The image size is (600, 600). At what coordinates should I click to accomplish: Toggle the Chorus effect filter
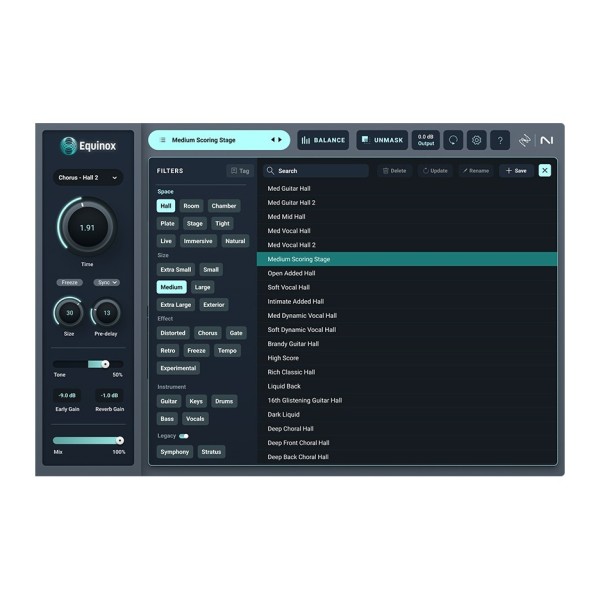coord(207,333)
